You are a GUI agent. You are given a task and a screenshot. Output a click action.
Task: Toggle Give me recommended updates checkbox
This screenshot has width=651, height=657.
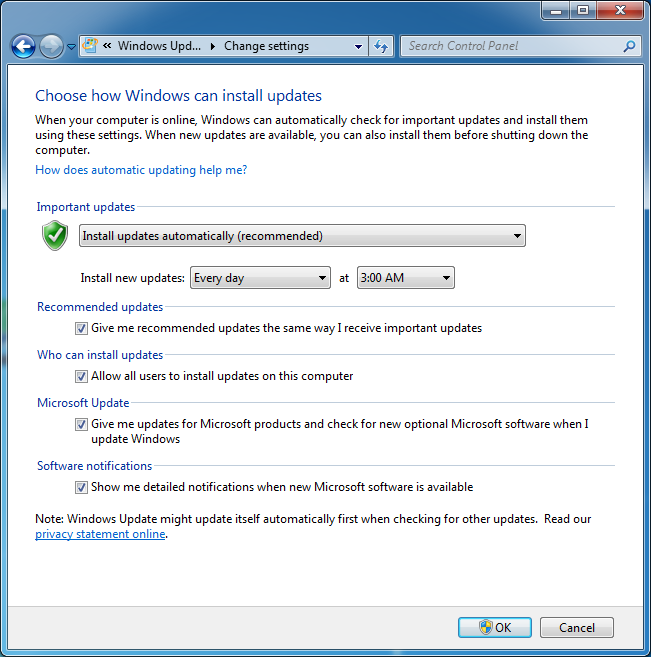point(81,328)
